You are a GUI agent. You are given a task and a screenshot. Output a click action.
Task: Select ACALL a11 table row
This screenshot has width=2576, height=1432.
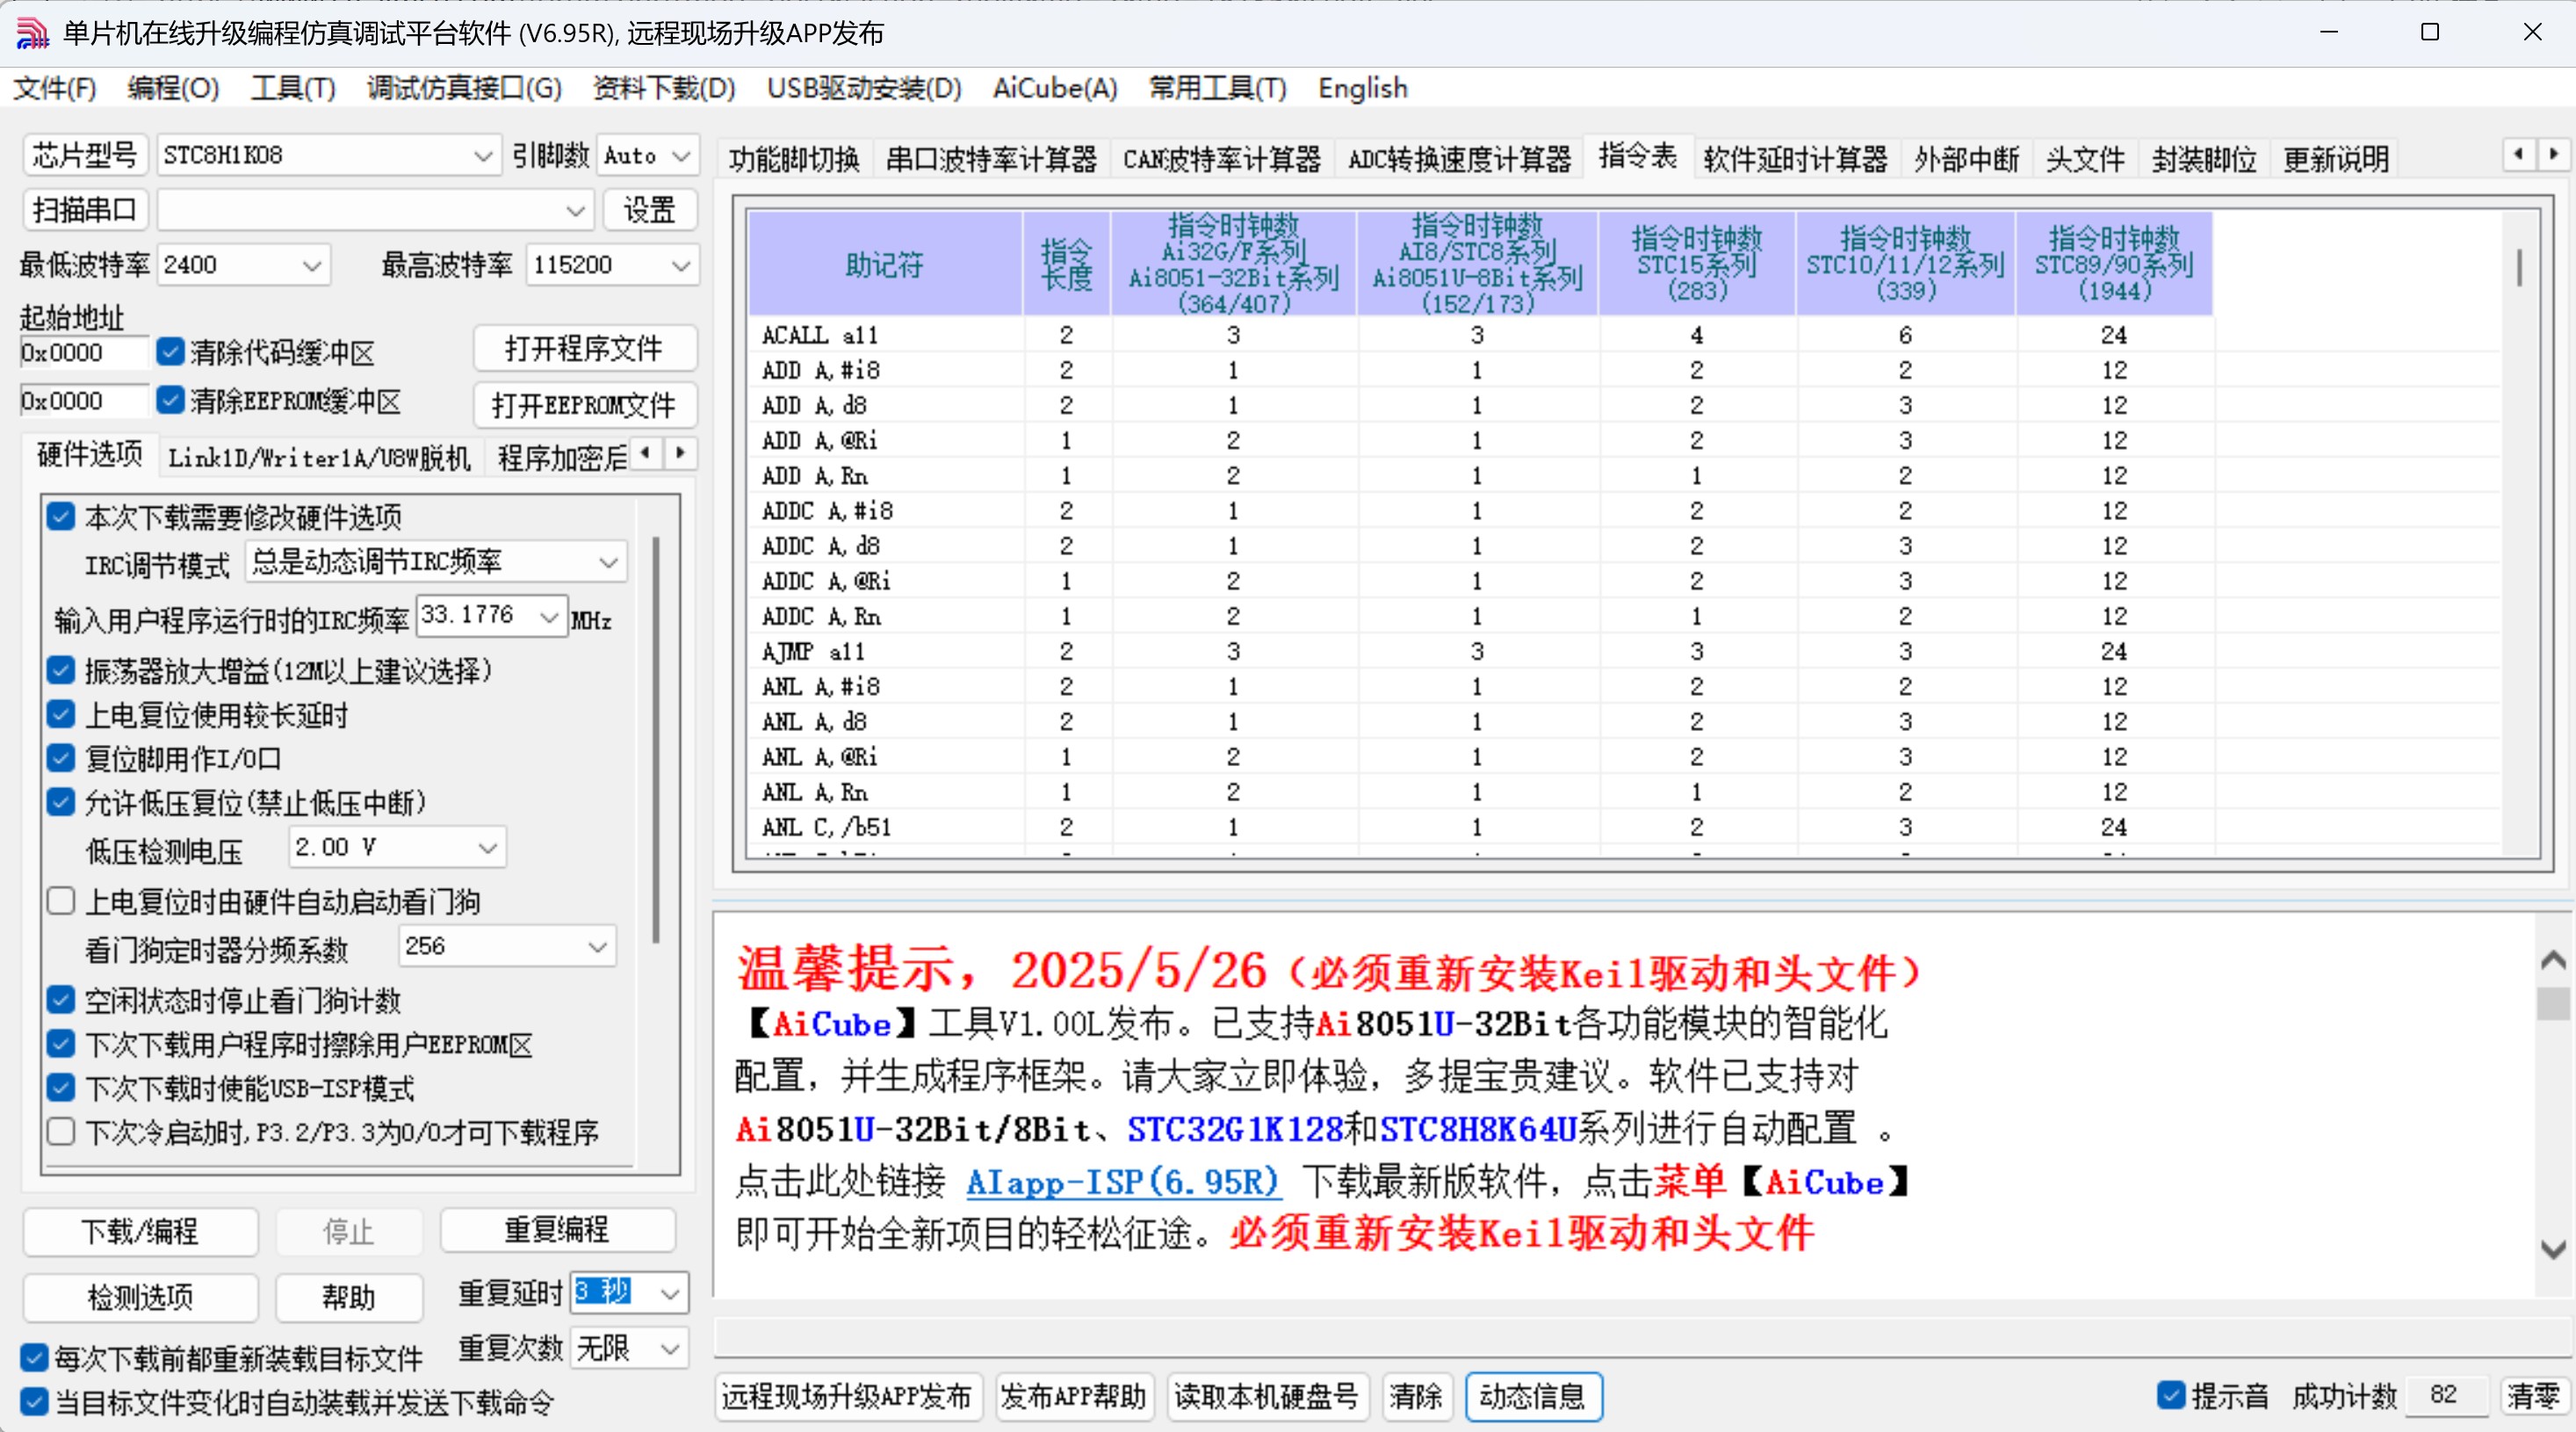[1480, 335]
